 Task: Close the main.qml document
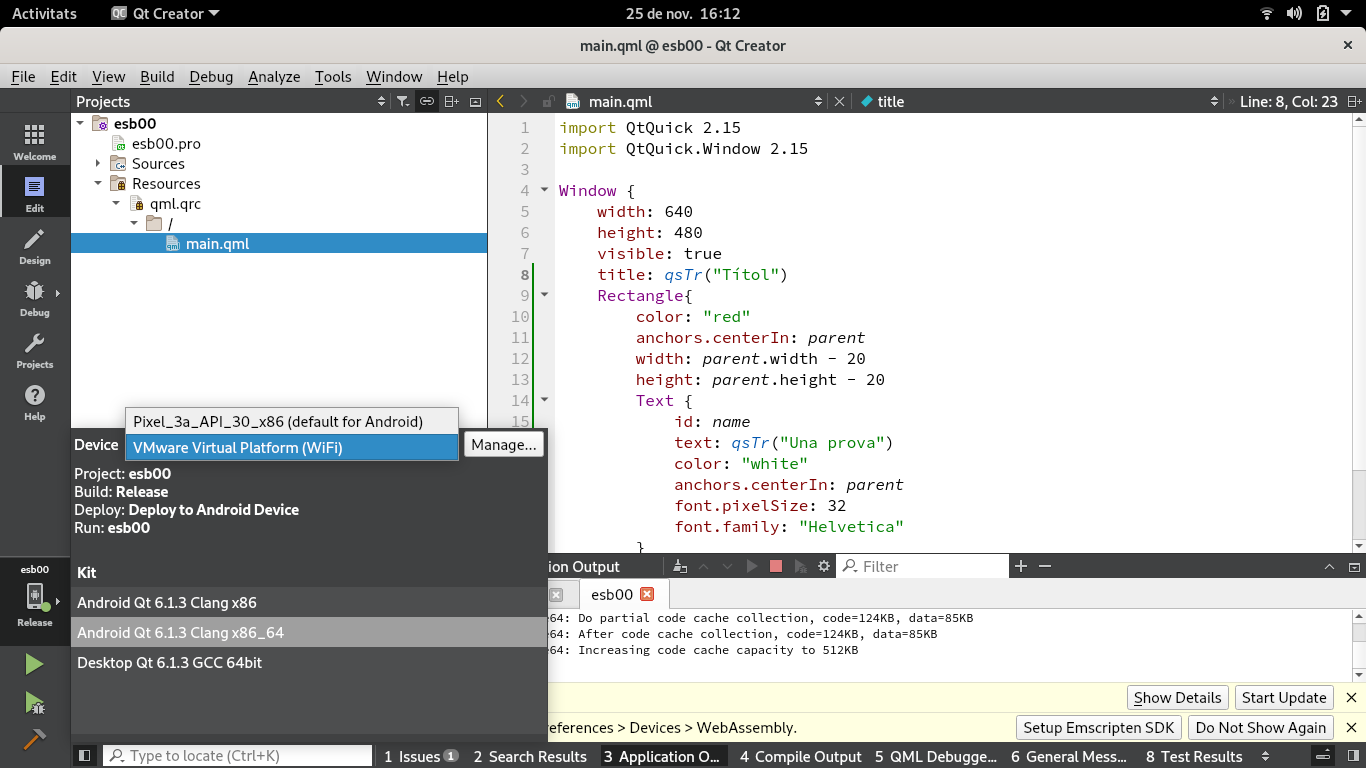pos(839,101)
